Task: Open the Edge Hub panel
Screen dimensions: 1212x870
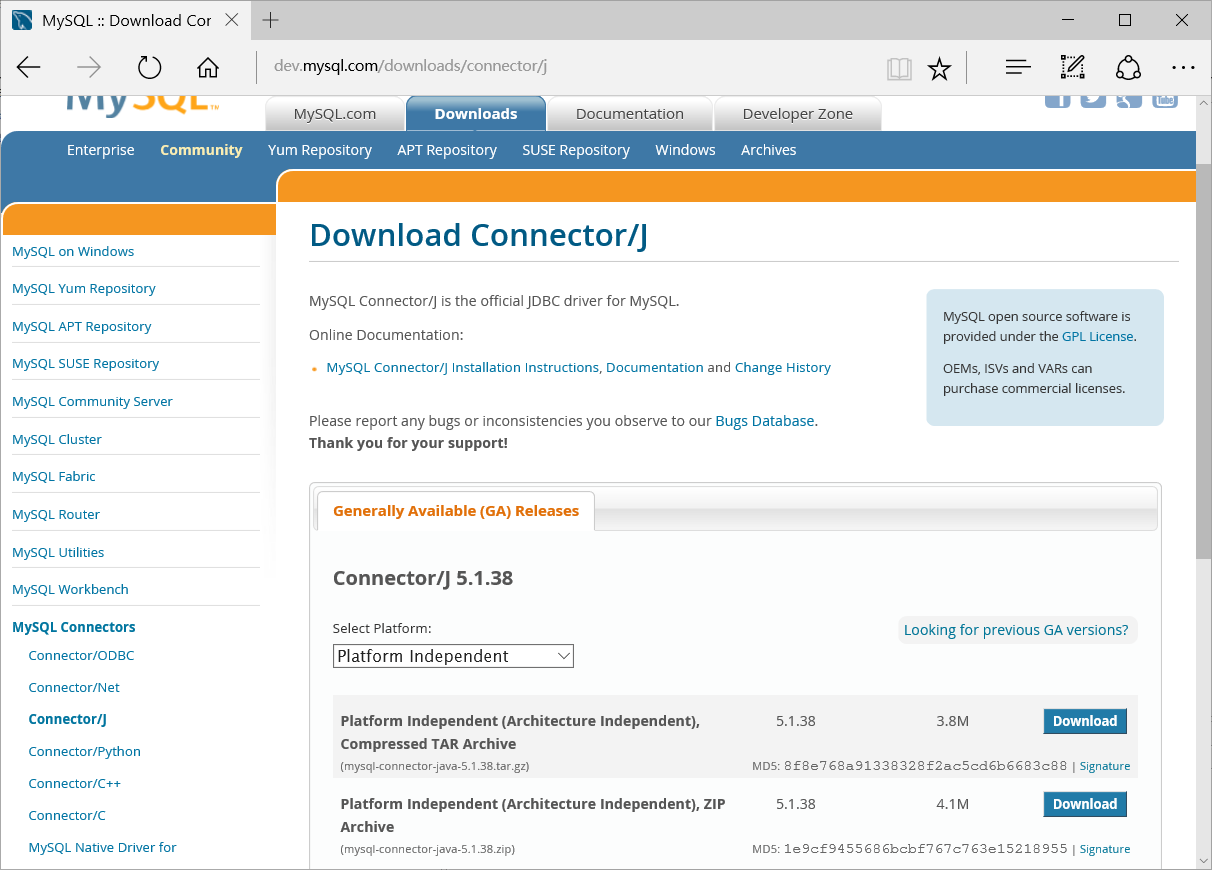Action: click(x=1018, y=68)
